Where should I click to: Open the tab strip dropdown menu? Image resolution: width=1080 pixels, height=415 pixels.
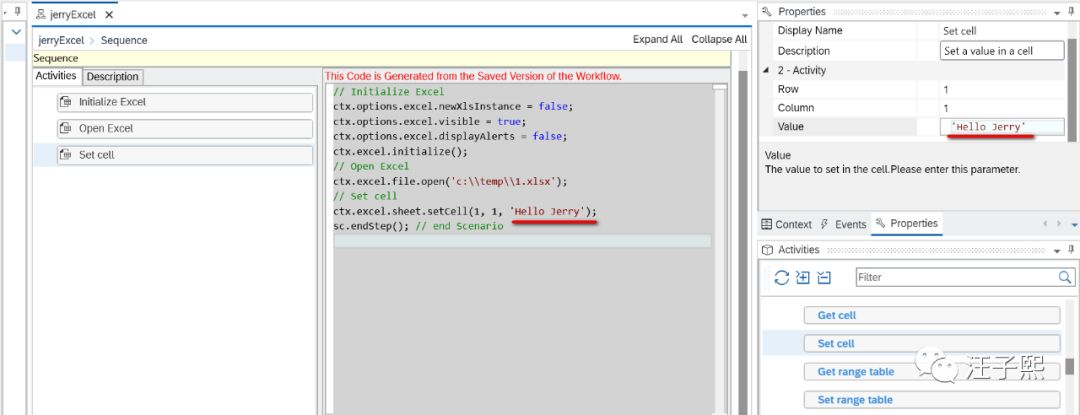[1074, 224]
